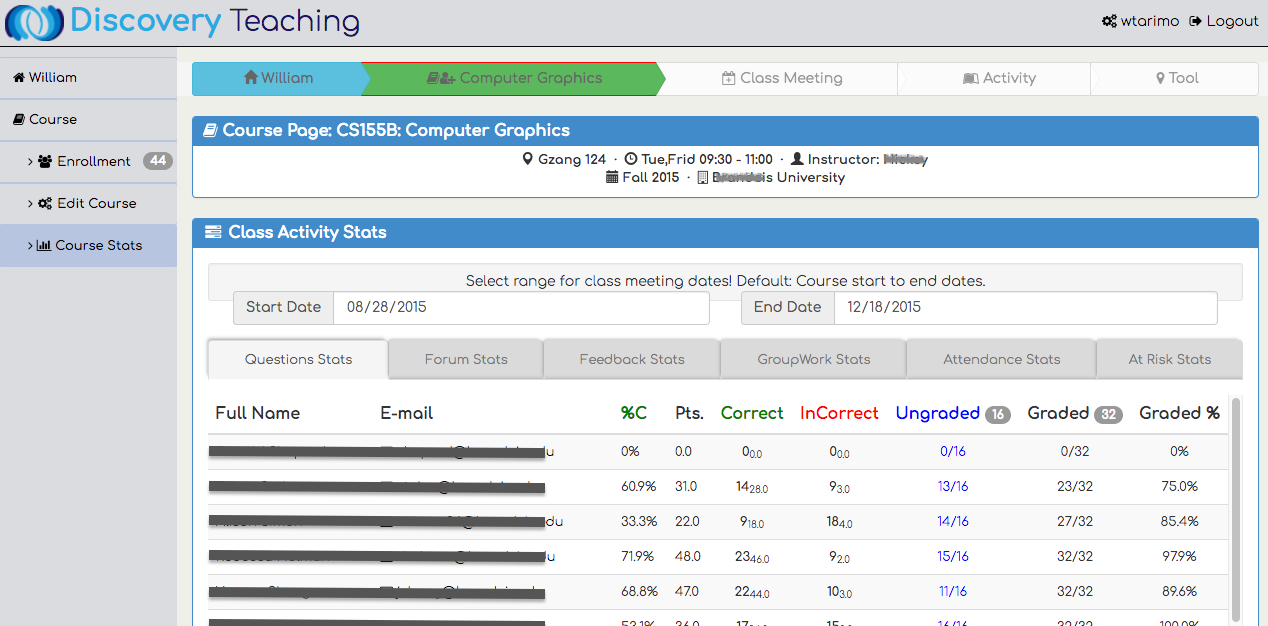The width and height of the screenshot is (1268, 626).
Task: Click the Discovery Teaching logo icon
Action: click(x=35, y=22)
